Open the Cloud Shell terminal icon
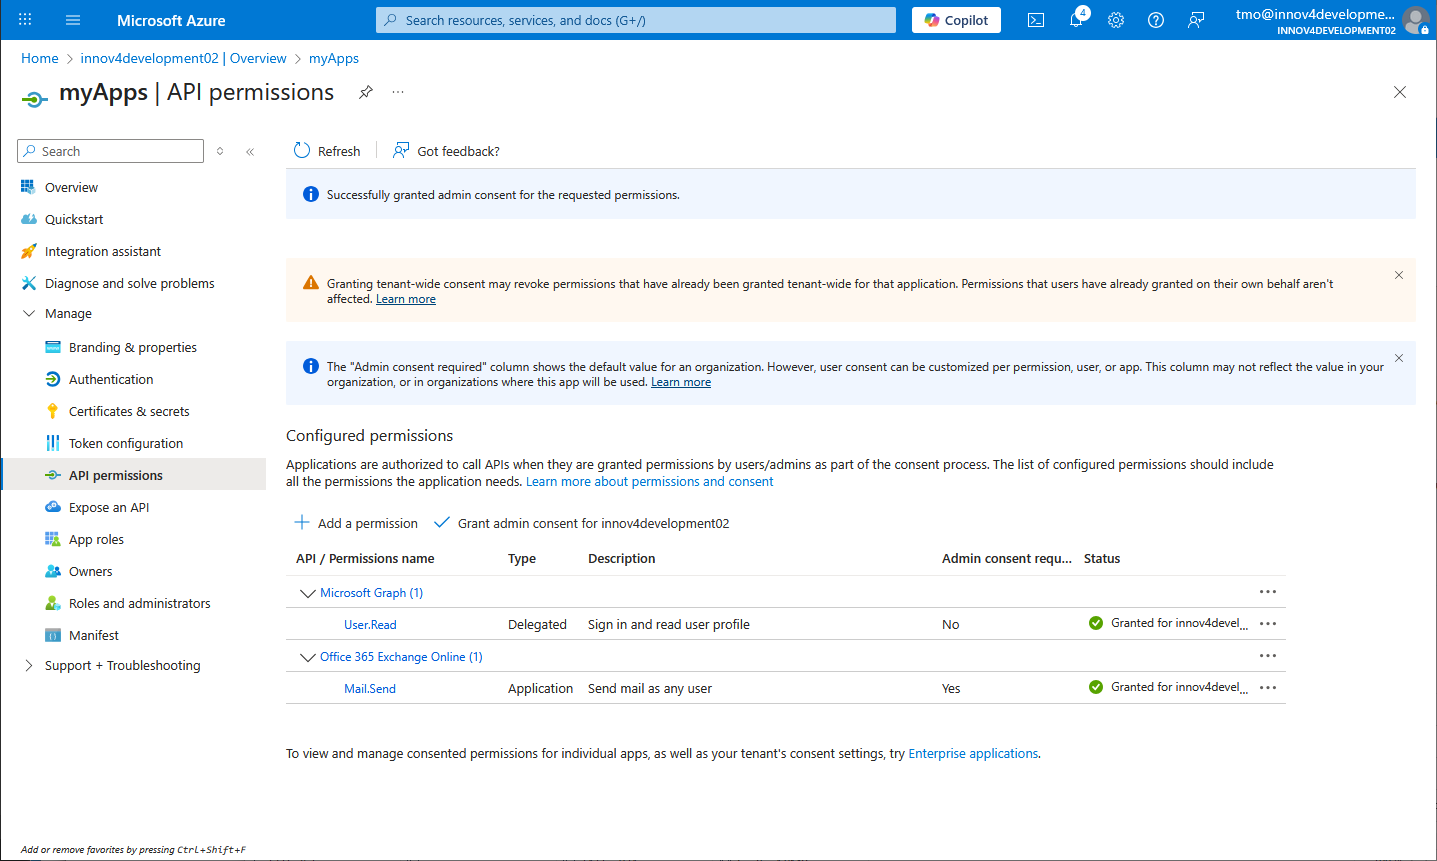Image resolution: width=1437 pixels, height=861 pixels. tap(1036, 20)
